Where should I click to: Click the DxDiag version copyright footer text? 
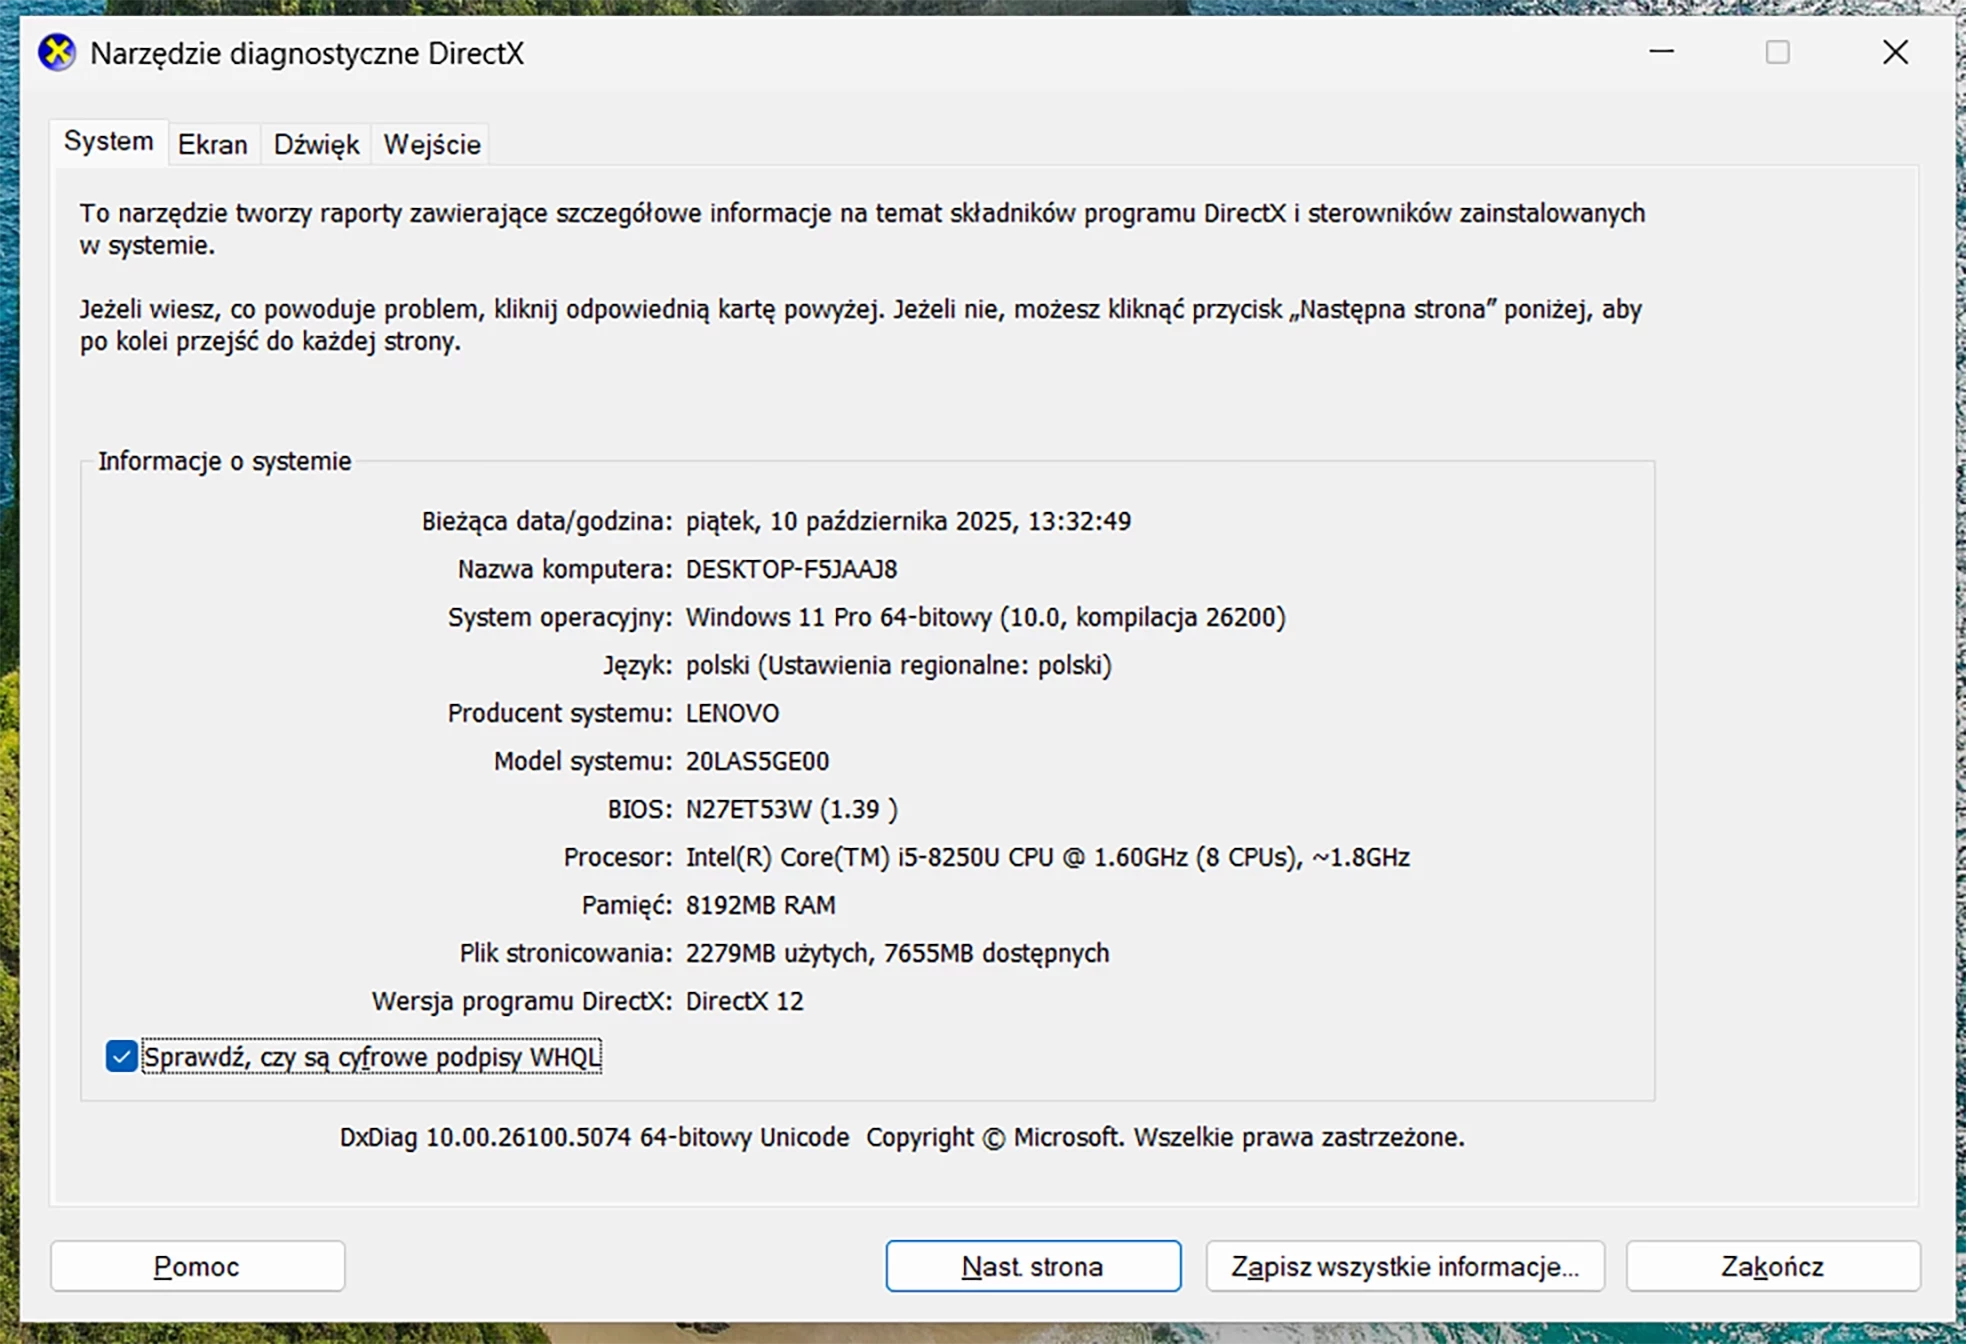point(901,1137)
